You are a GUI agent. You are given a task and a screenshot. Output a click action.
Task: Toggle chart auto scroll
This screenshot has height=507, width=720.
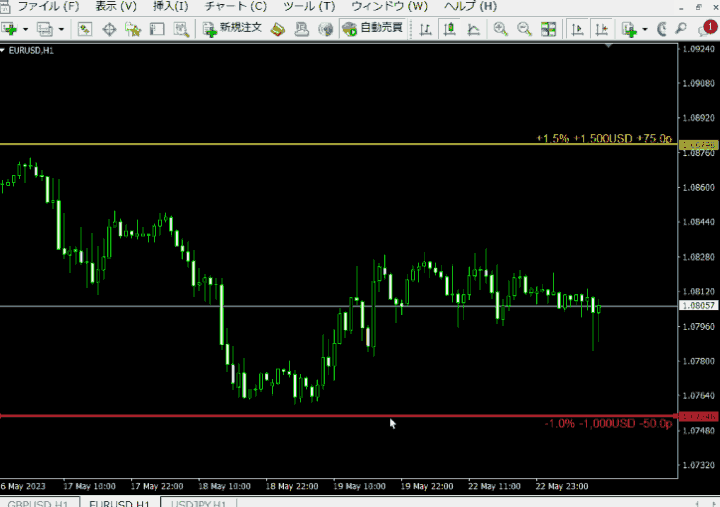[577, 29]
